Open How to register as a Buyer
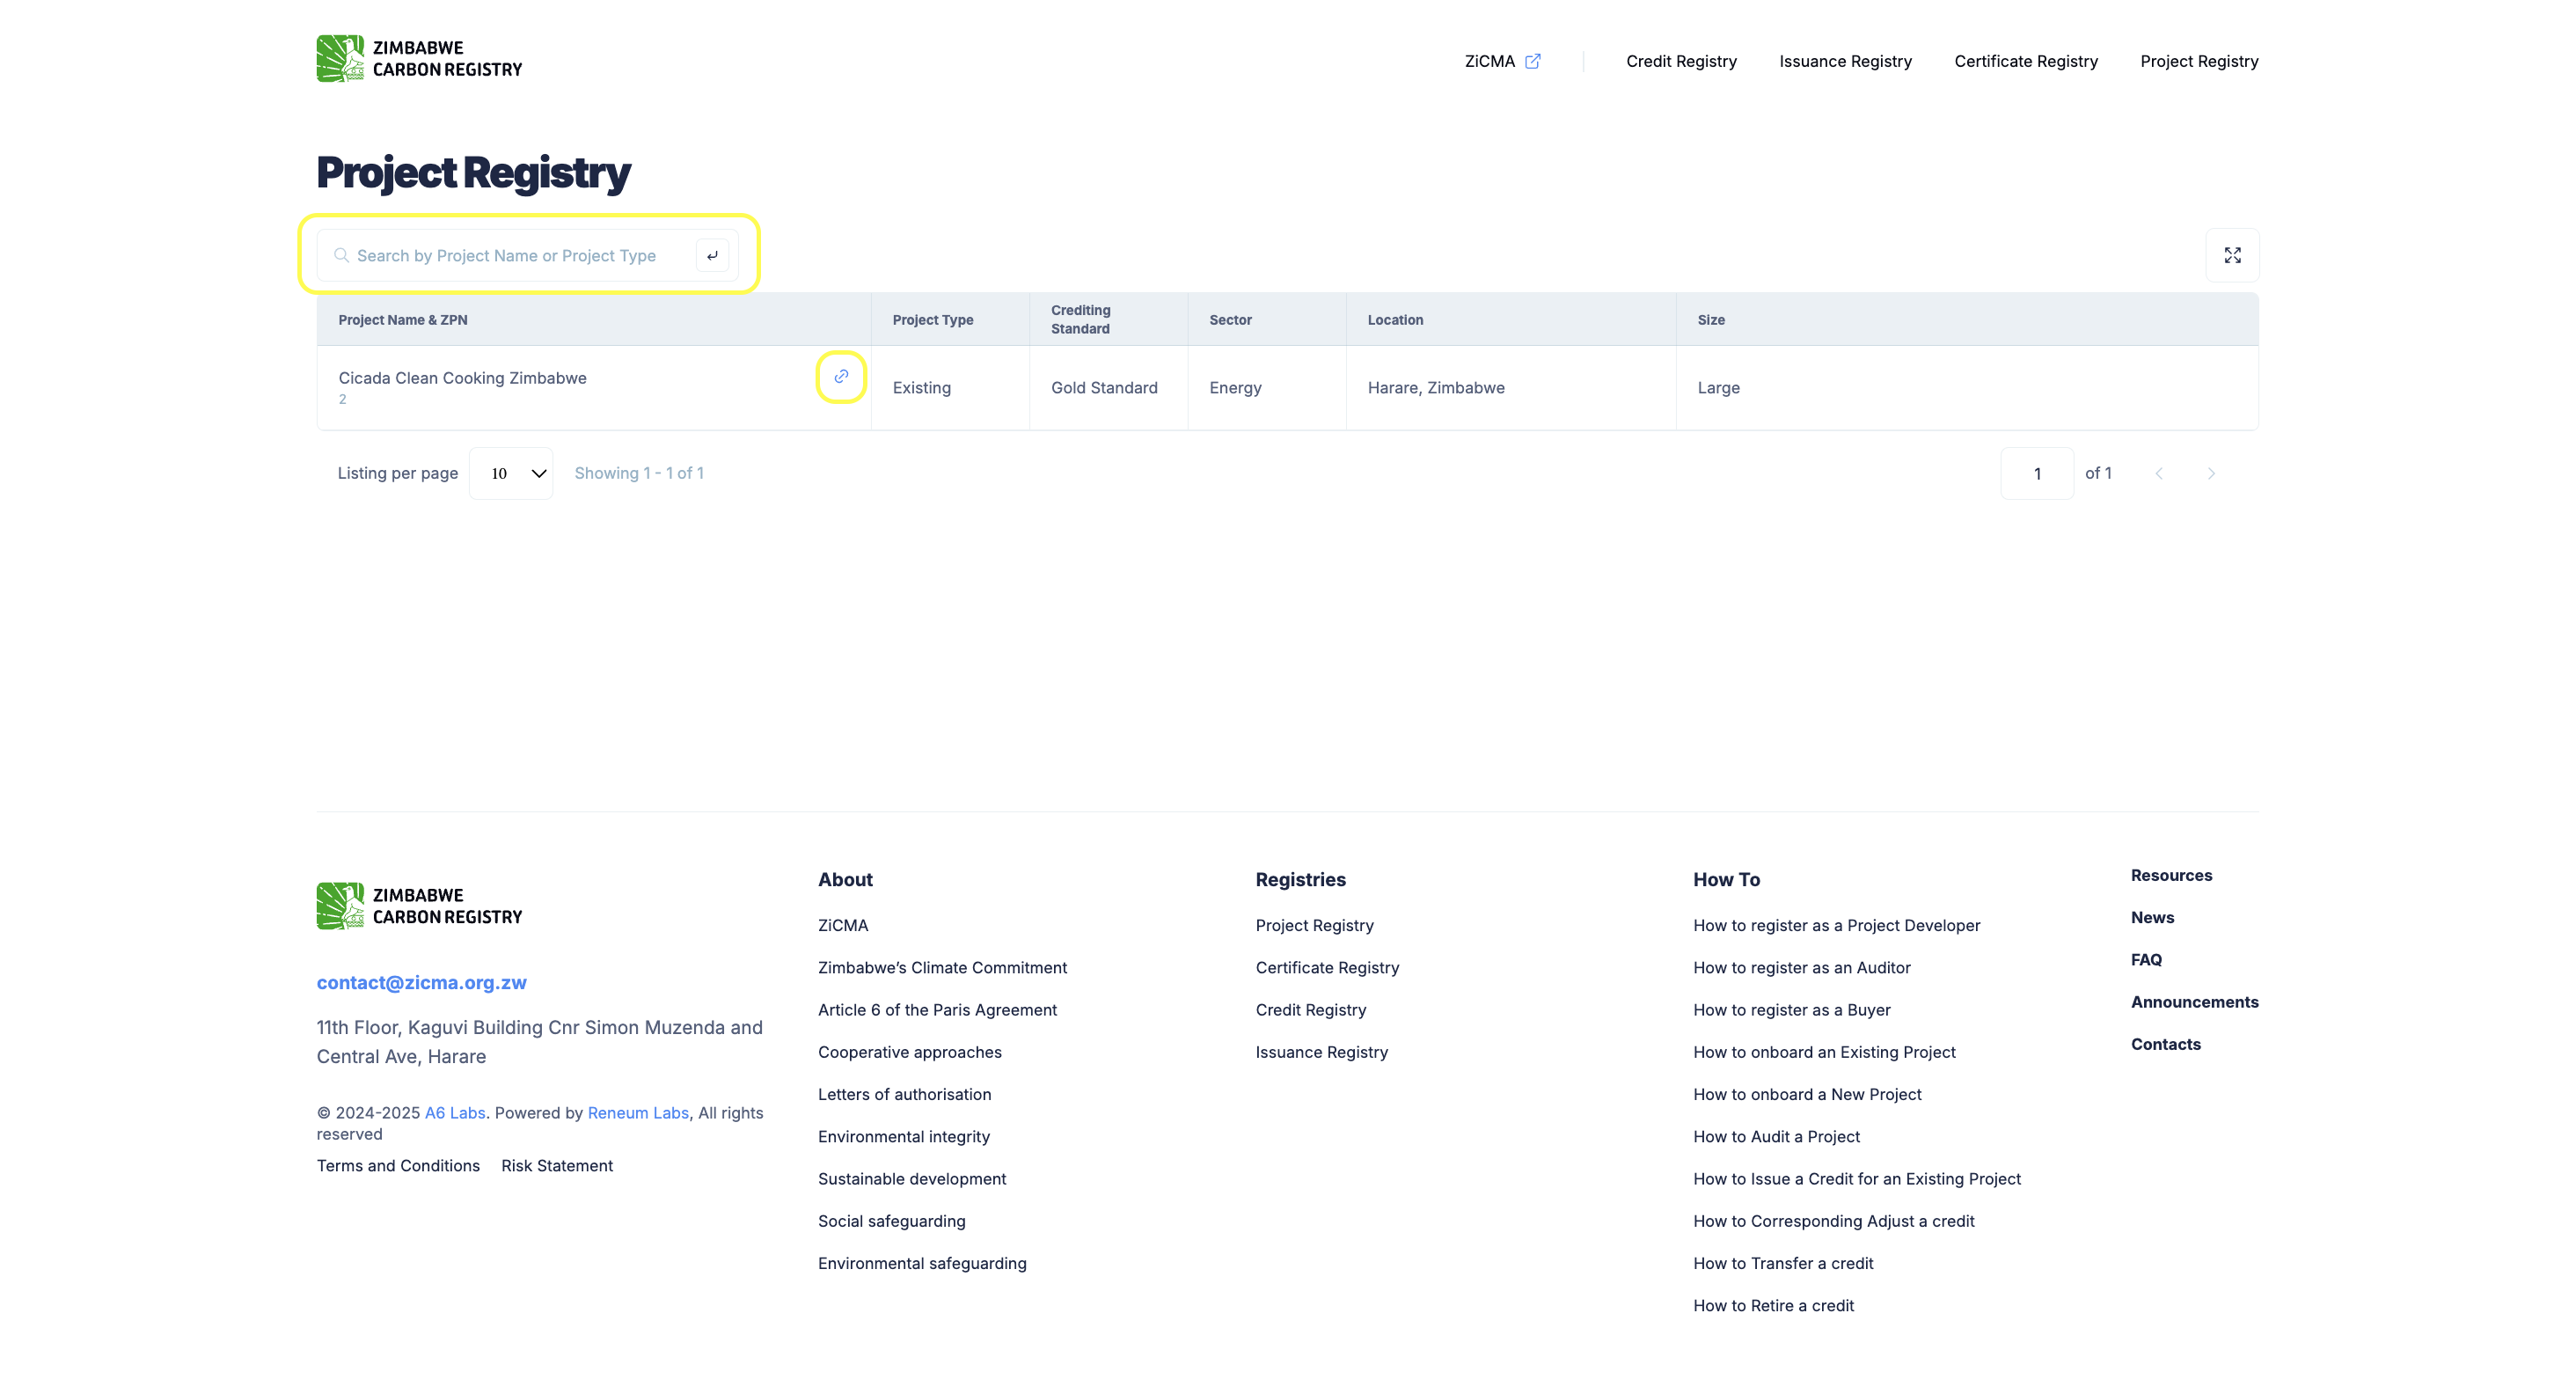2576x1394 pixels. pyautogui.click(x=1792, y=1010)
